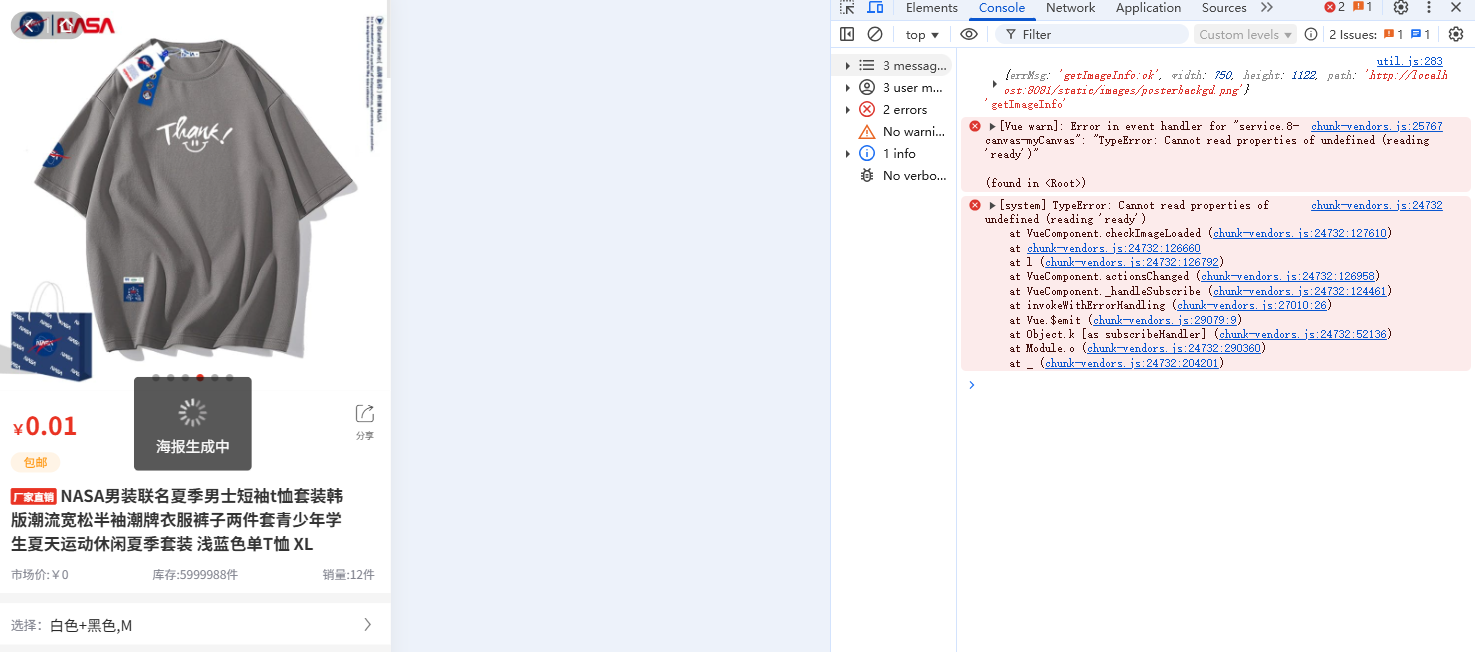Image resolution: width=1475 pixels, height=652 pixels.
Task: Open the DevTools three-dot customize menu
Action: tap(1429, 8)
